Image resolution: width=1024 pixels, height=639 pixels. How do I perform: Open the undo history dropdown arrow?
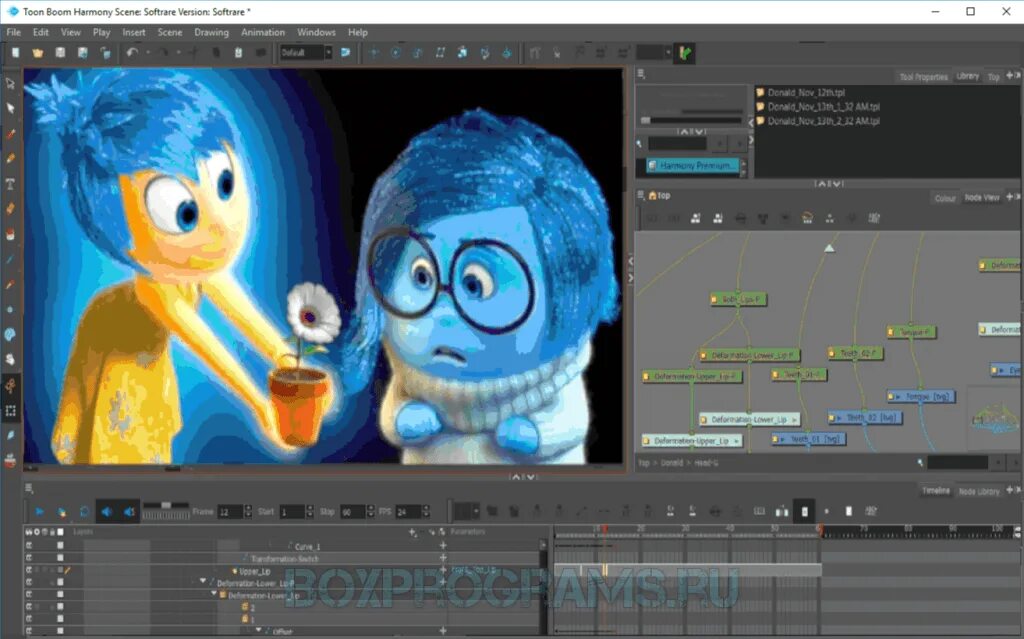148,53
